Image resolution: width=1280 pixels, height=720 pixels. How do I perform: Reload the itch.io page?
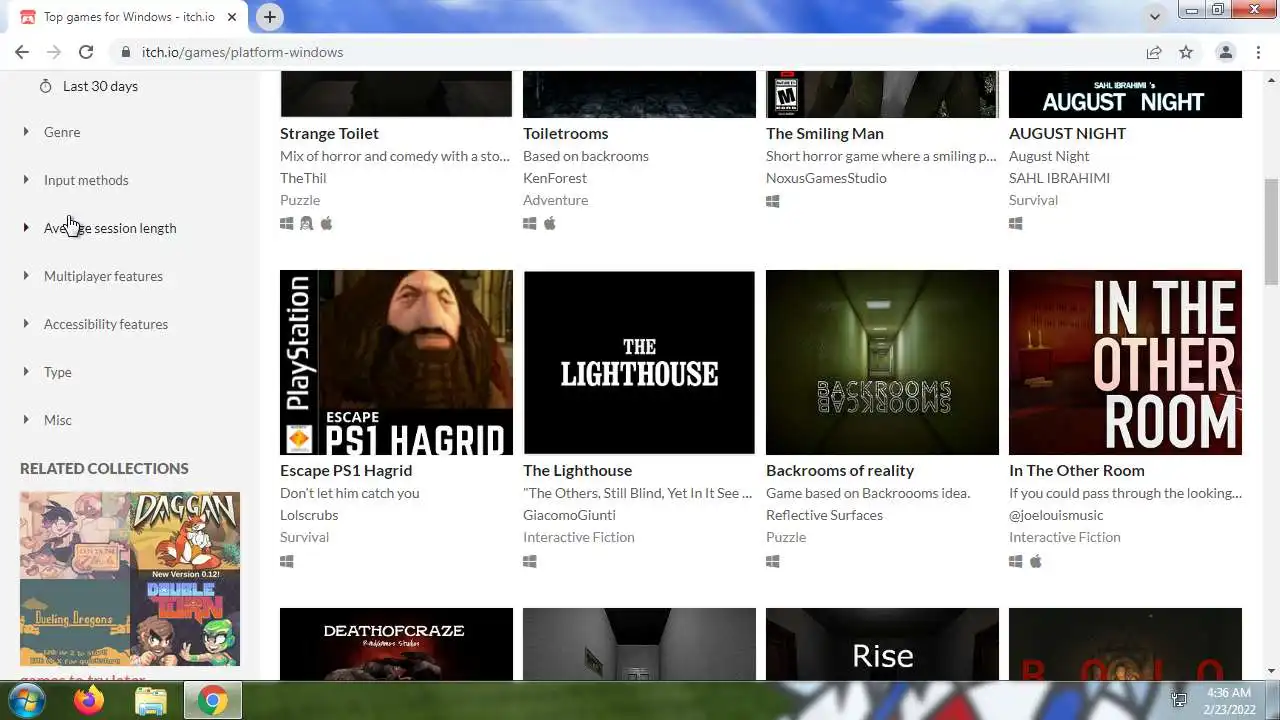(86, 52)
